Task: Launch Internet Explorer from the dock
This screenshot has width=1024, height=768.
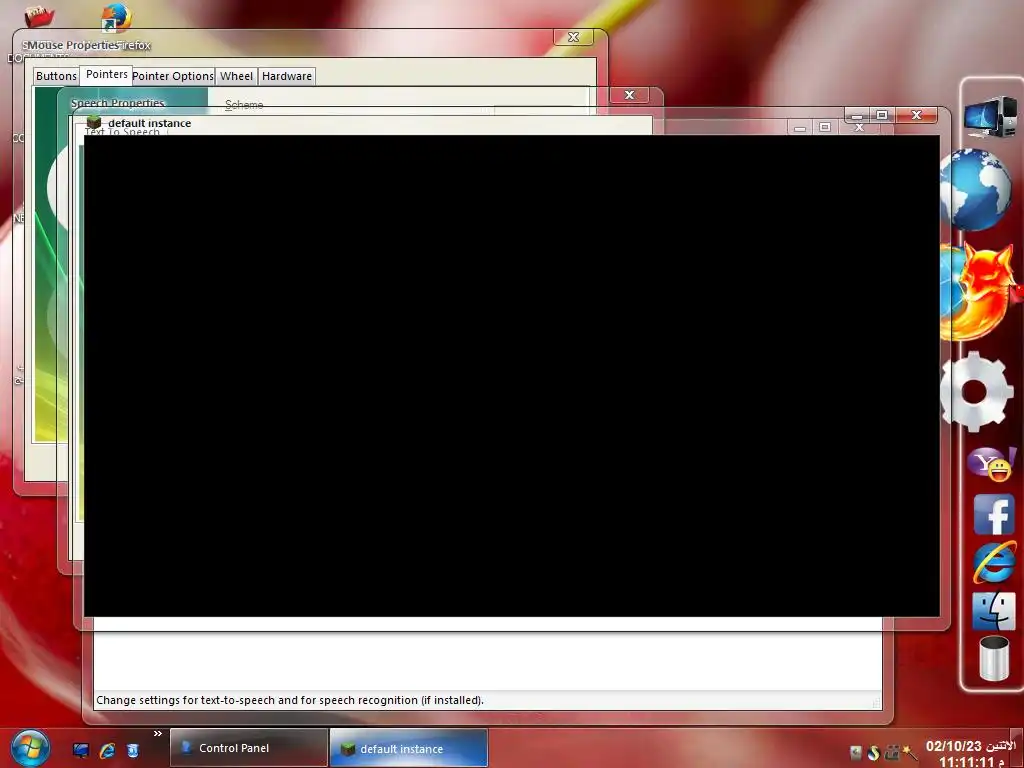Action: 994,562
